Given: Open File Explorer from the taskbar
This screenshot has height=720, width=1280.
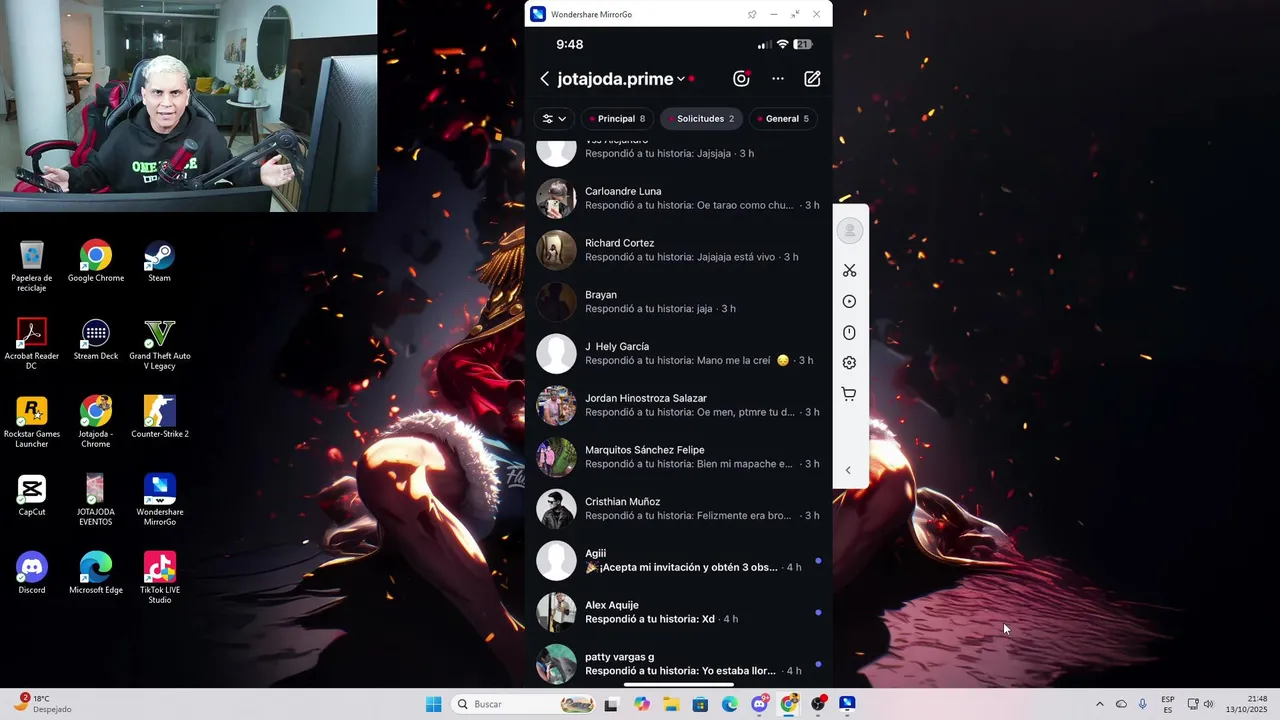Looking at the screenshot, I should coord(671,704).
